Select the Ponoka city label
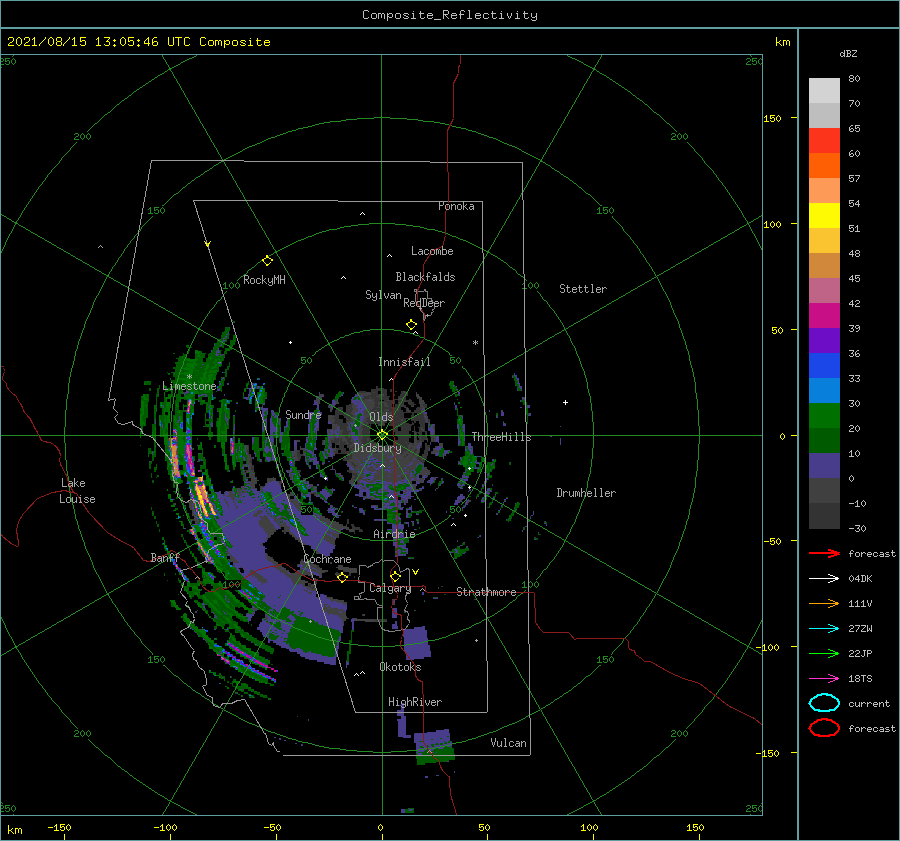Screen dimensions: 900x841 click(x=456, y=206)
